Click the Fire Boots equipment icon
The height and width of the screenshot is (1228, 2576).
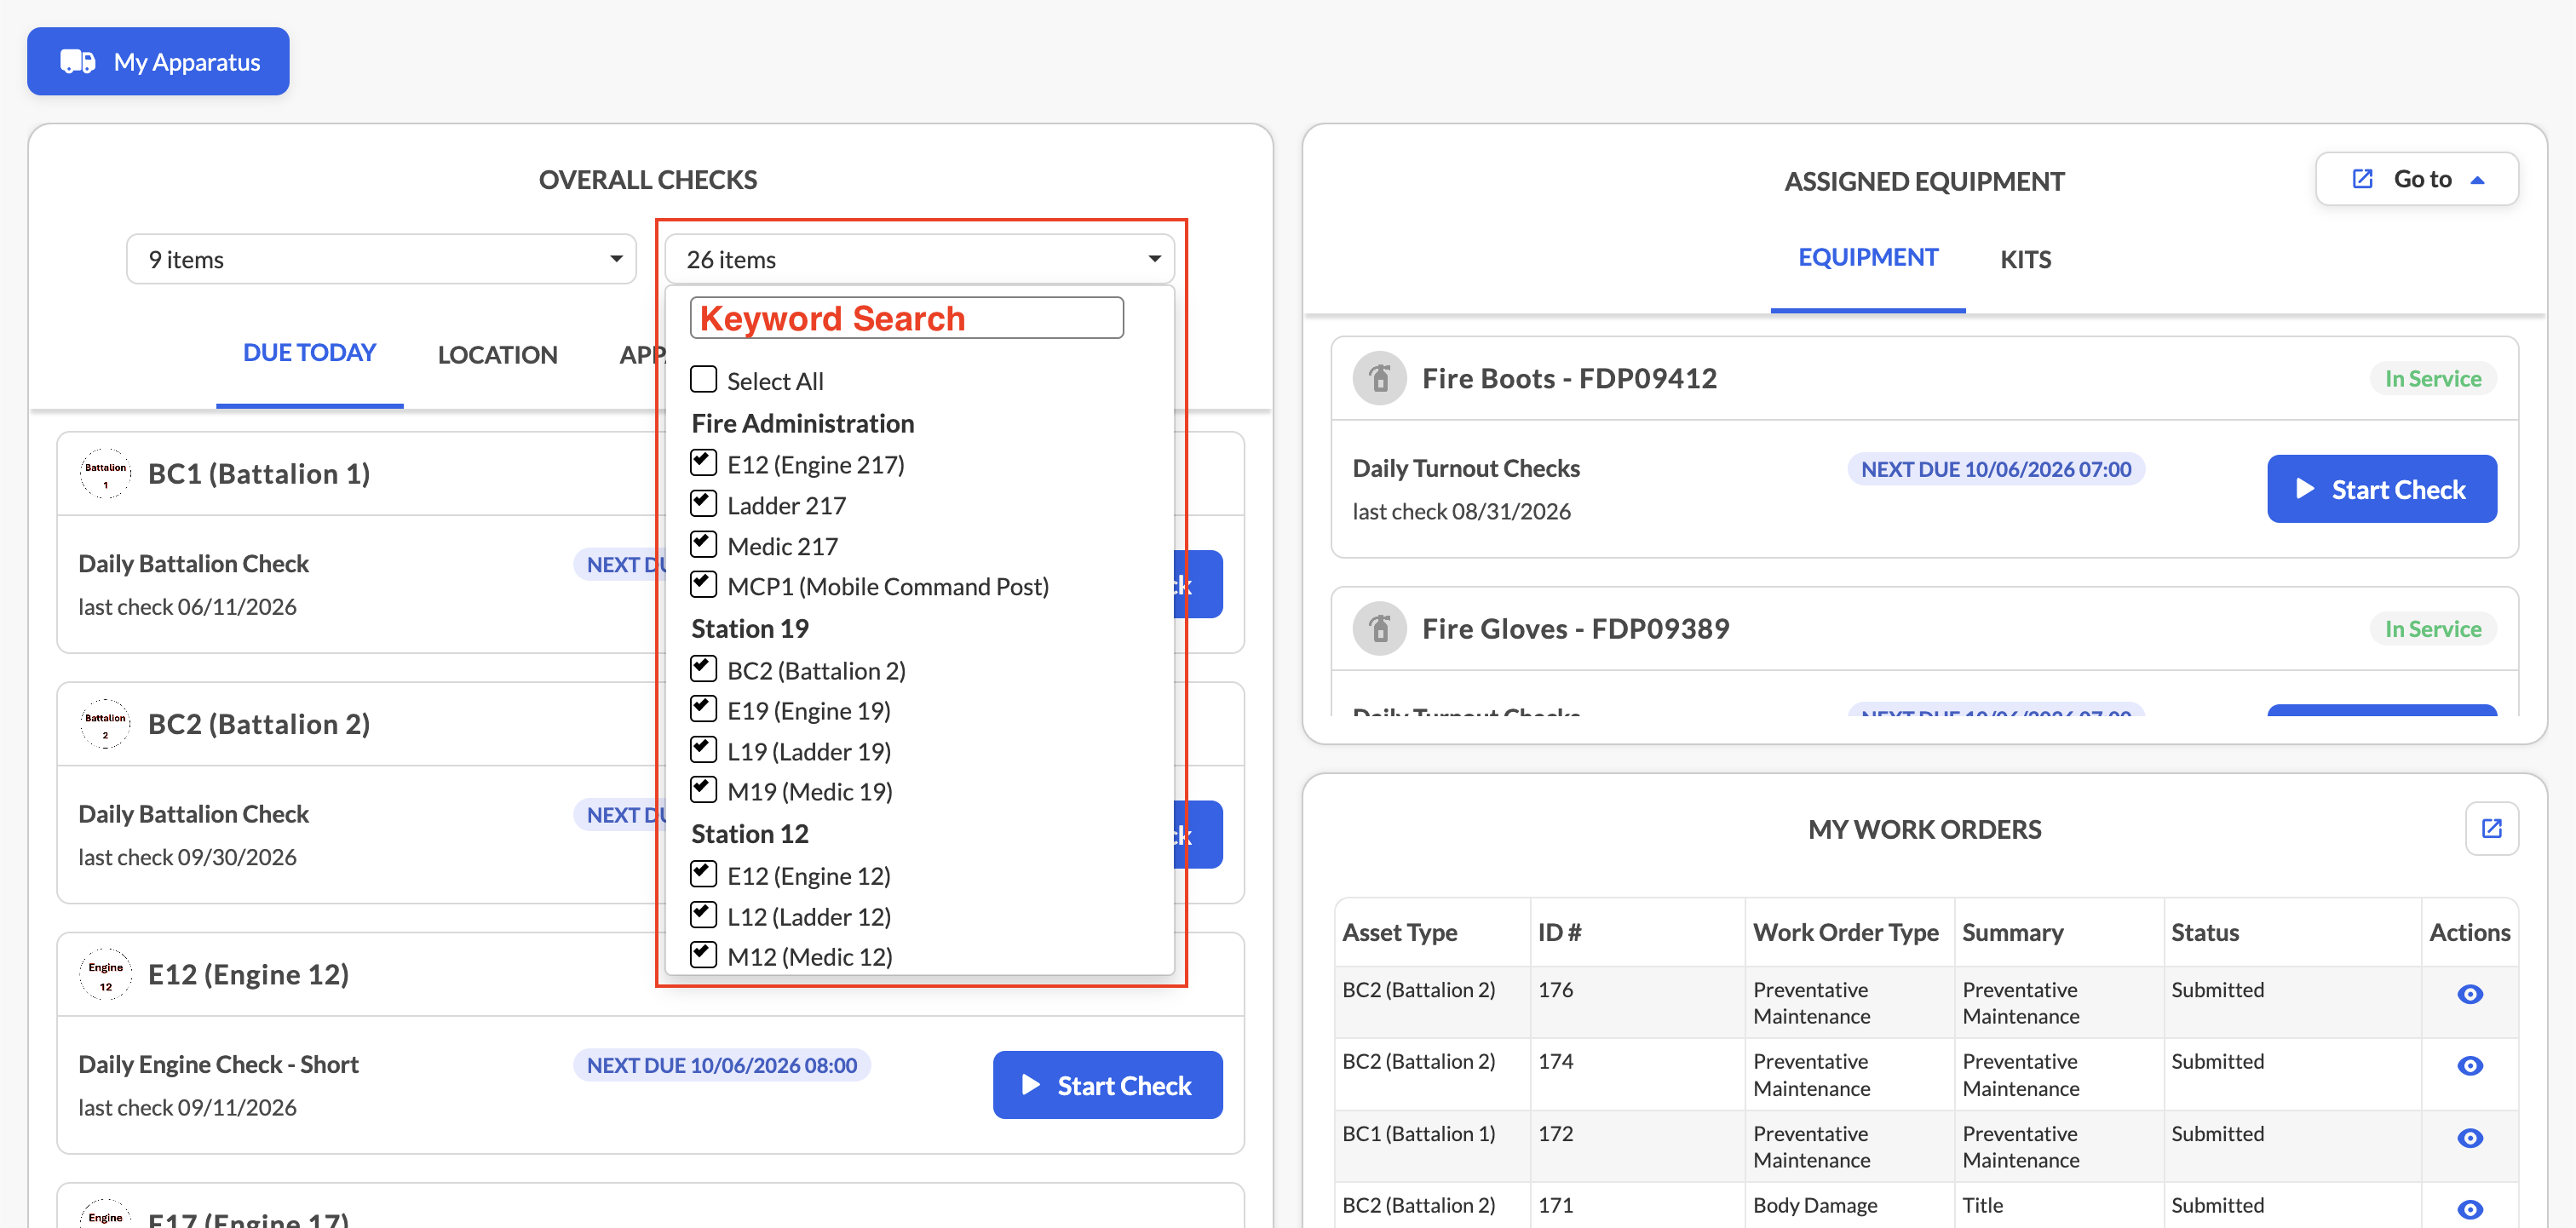click(x=1380, y=378)
